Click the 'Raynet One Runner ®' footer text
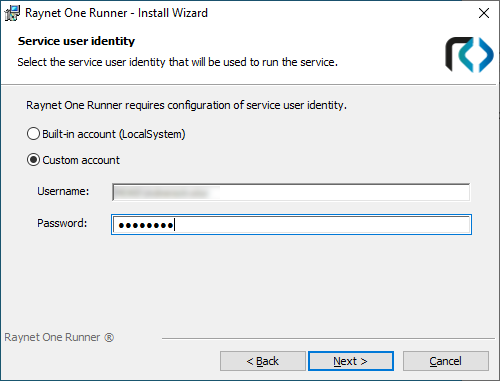This screenshot has height=381, width=500. click(59, 337)
